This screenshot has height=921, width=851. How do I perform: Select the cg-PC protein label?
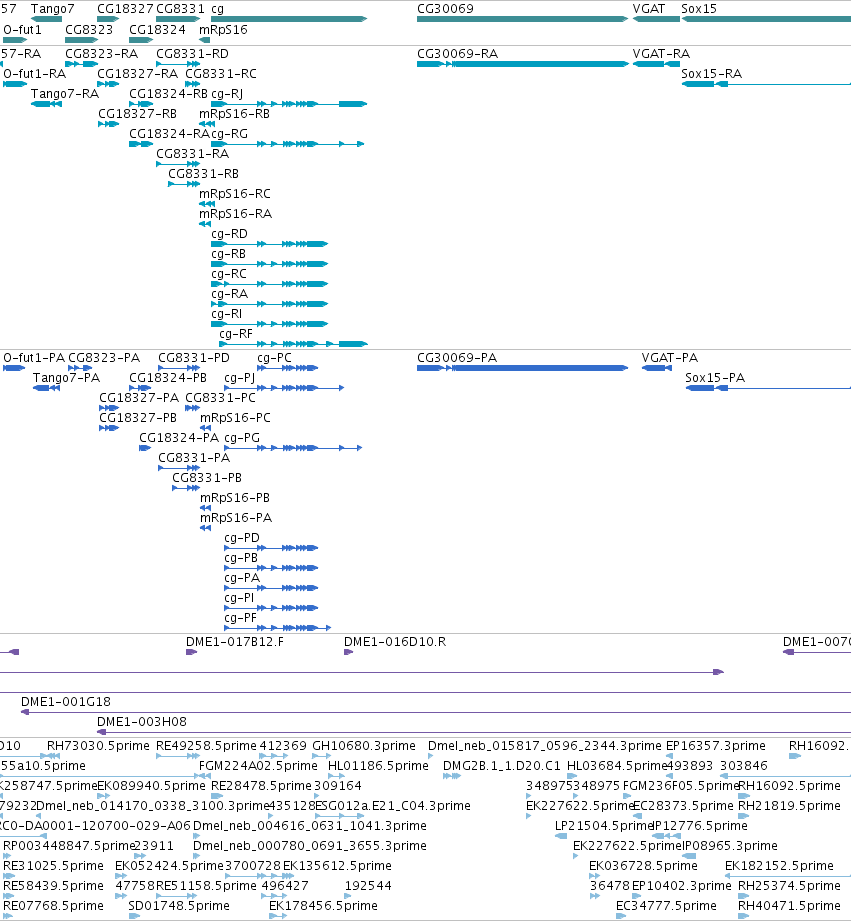274,358
